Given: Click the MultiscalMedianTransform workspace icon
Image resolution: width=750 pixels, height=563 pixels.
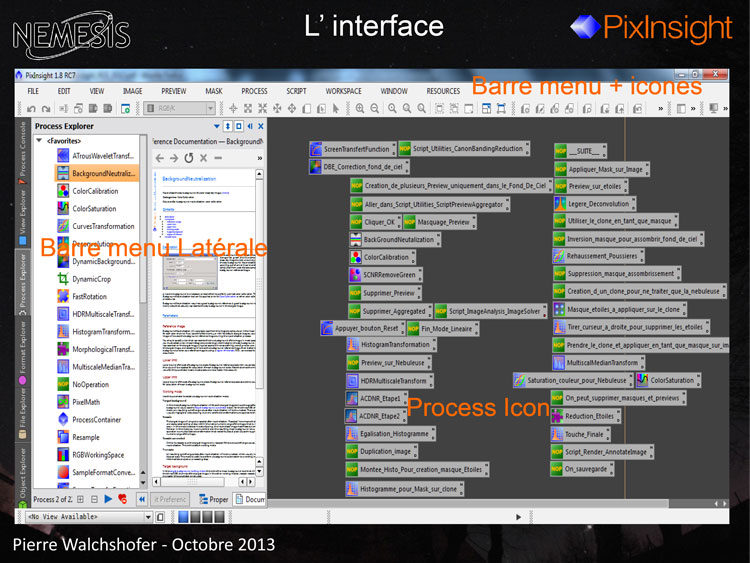Looking at the screenshot, I should (x=599, y=363).
